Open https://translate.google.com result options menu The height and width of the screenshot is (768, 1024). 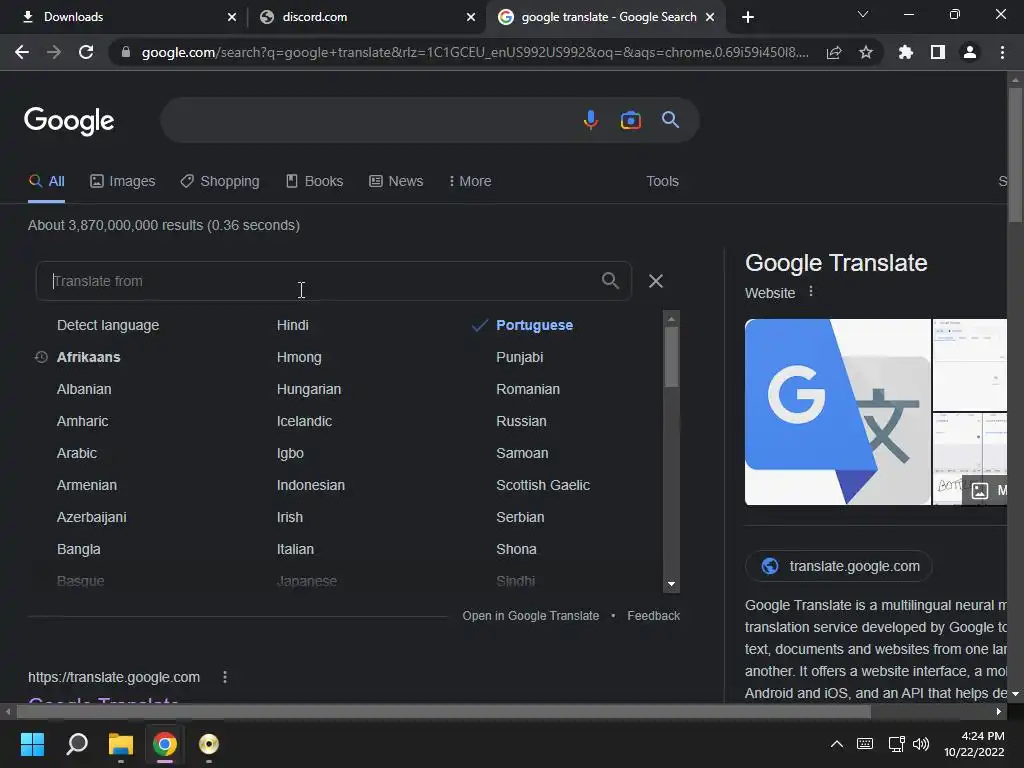click(225, 677)
